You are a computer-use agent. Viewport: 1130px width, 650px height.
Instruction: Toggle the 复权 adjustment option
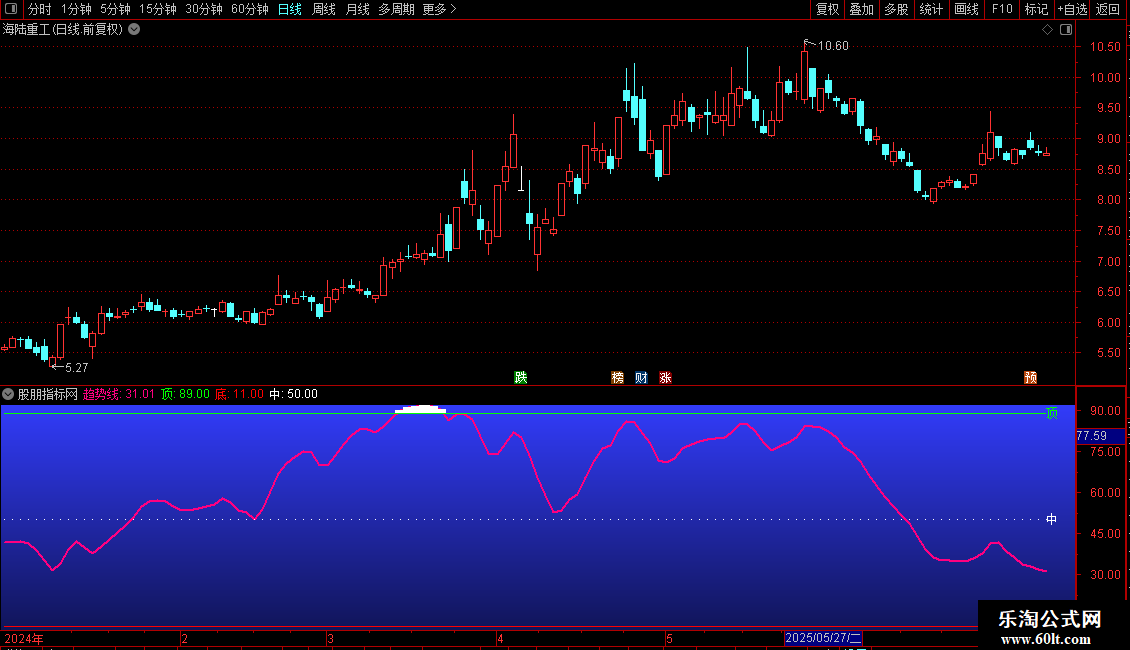827,9
